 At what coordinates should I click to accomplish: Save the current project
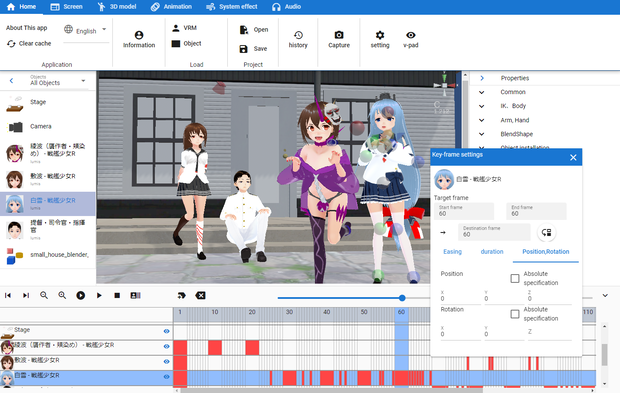pos(253,49)
